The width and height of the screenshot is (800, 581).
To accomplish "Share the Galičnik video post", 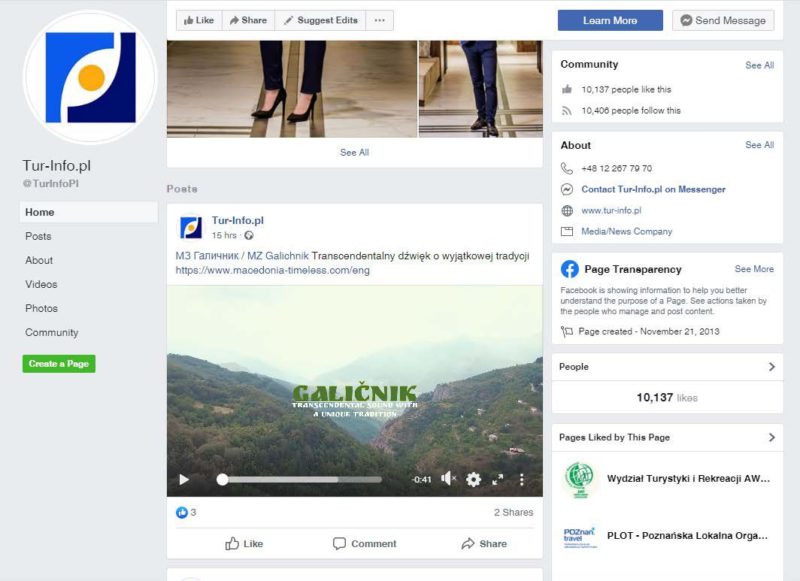I will (x=484, y=544).
